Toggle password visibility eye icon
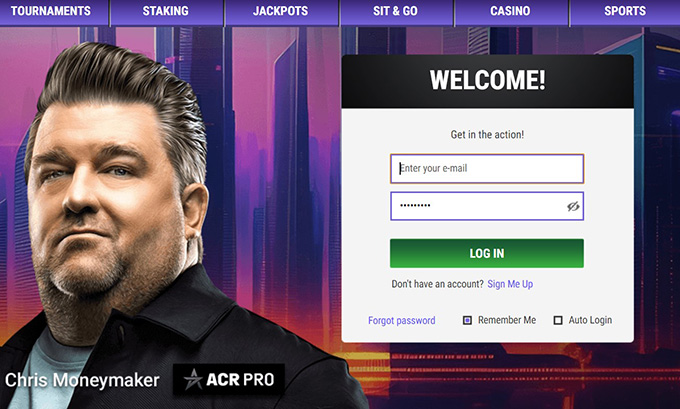The height and width of the screenshot is (409, 680). tap(573, 206)
